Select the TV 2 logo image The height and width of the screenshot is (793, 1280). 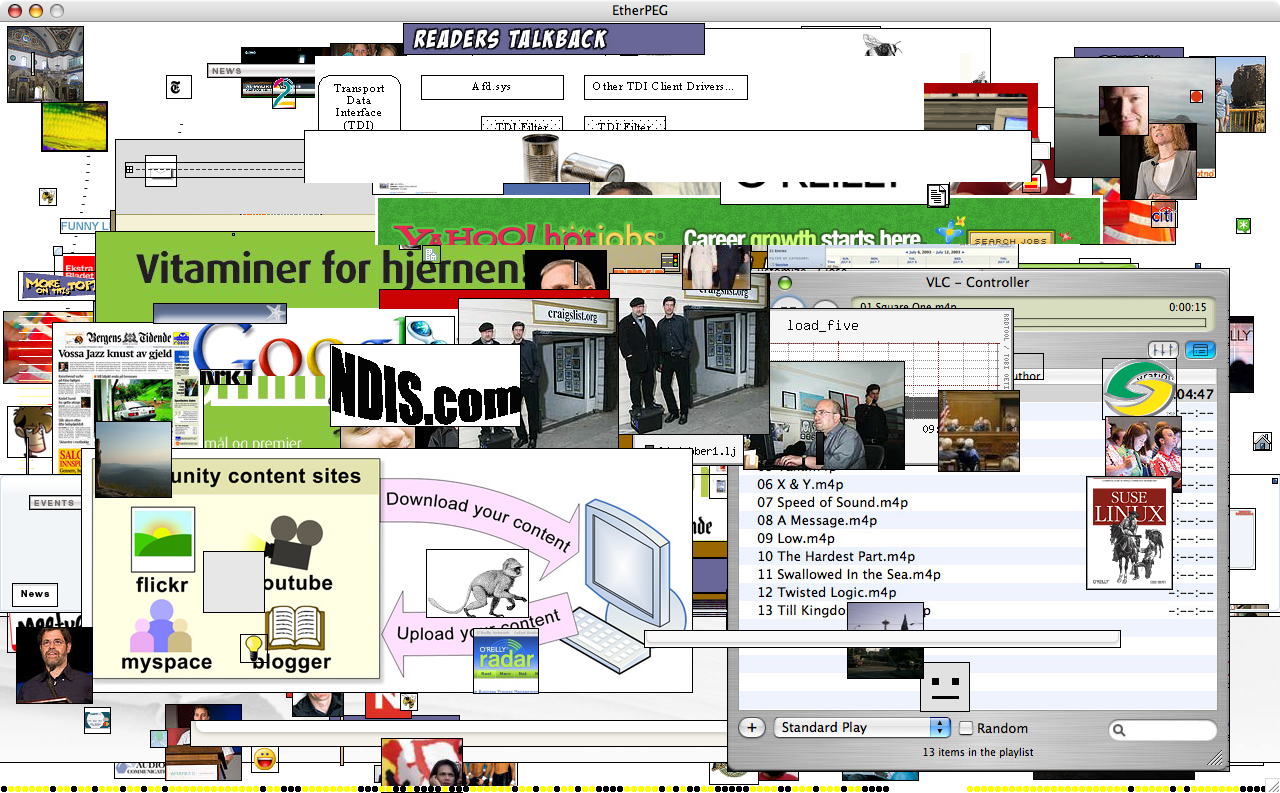pos(283,94)
